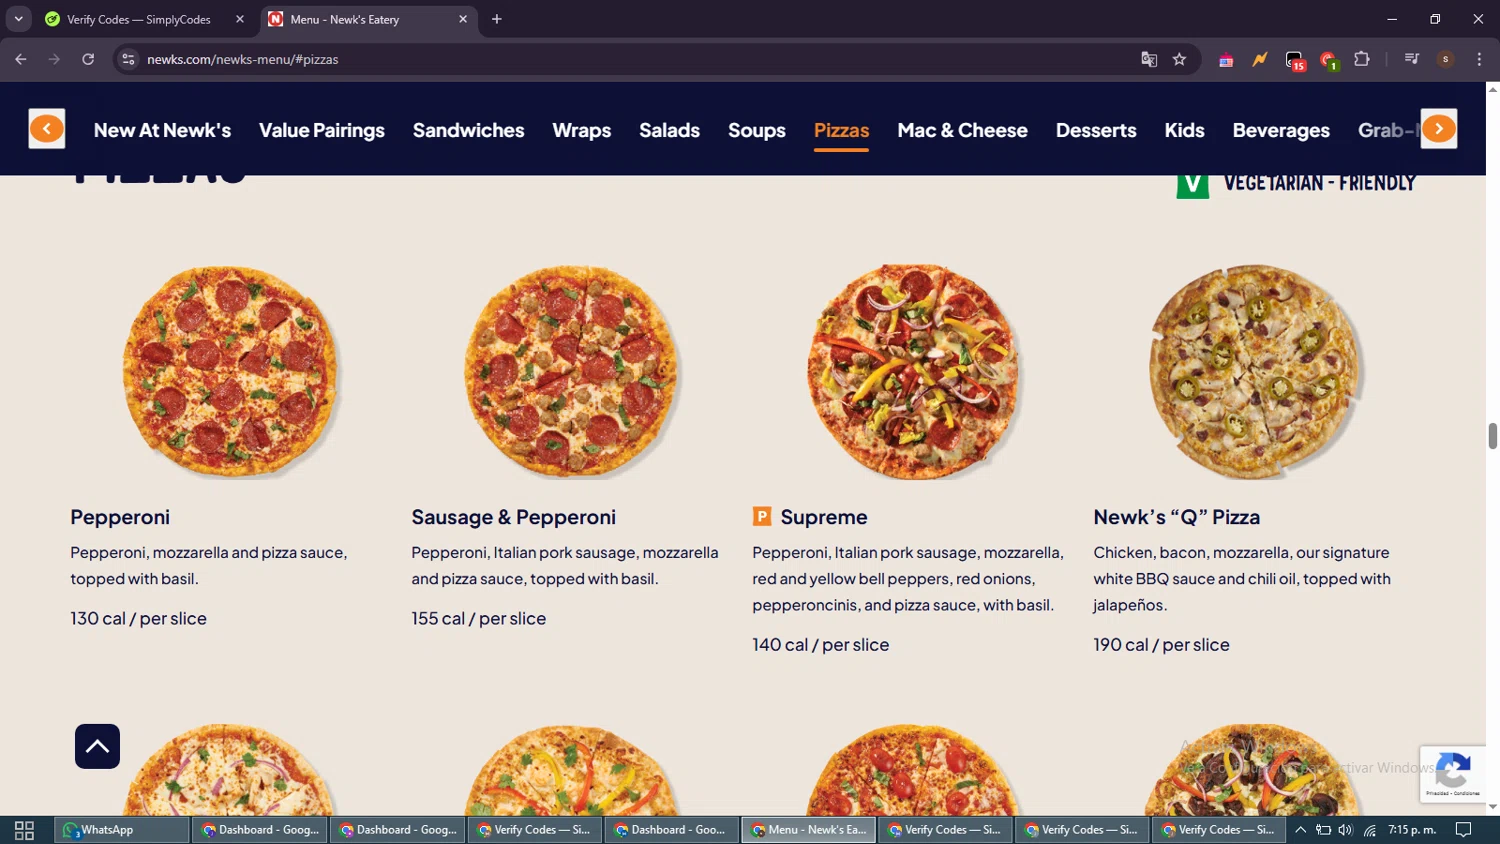Screen dimensions: 1500x844
Task: Click the taskbar clock showing 7:15 p. m.
Action: coord(1412,830)
